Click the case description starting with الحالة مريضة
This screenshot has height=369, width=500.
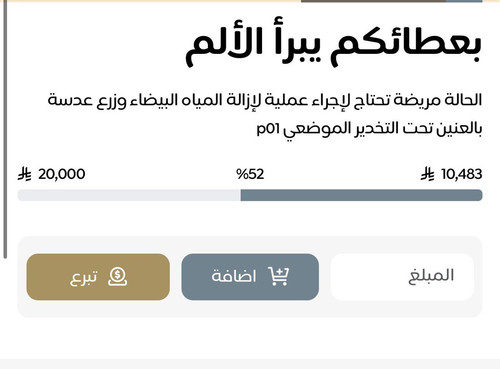click(265, 114)
